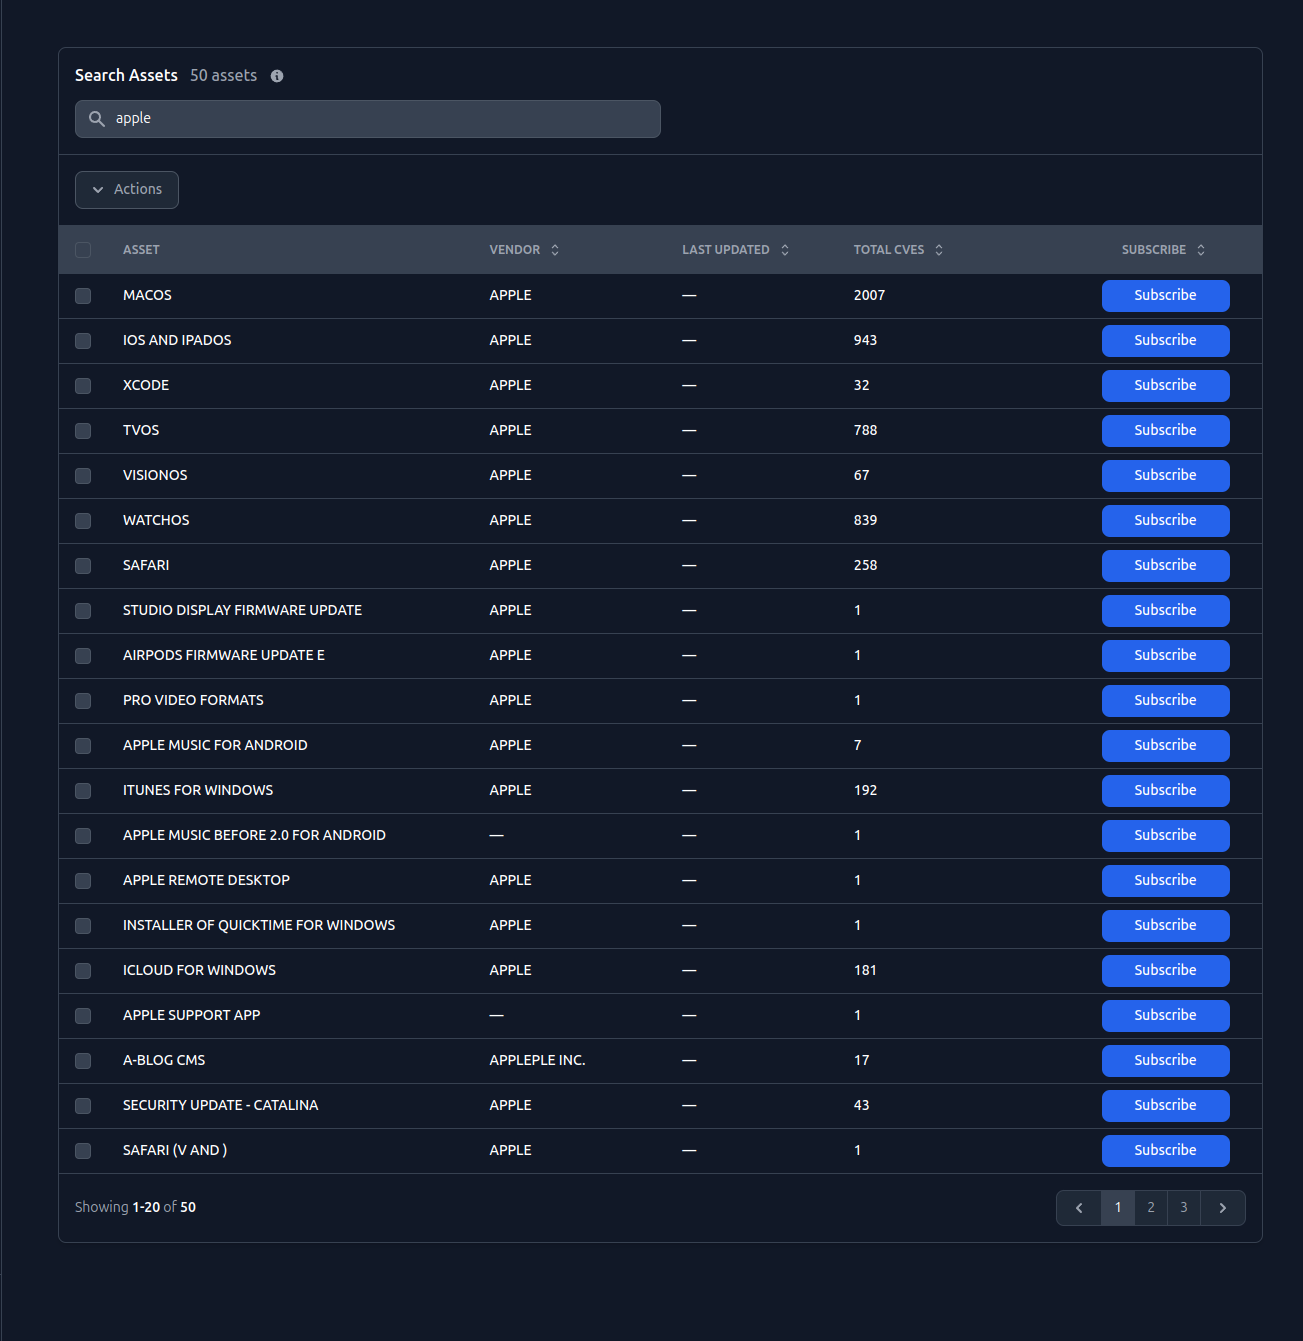
Task: Subscribe to VISIONOS asset
Action: (1165, 476)
